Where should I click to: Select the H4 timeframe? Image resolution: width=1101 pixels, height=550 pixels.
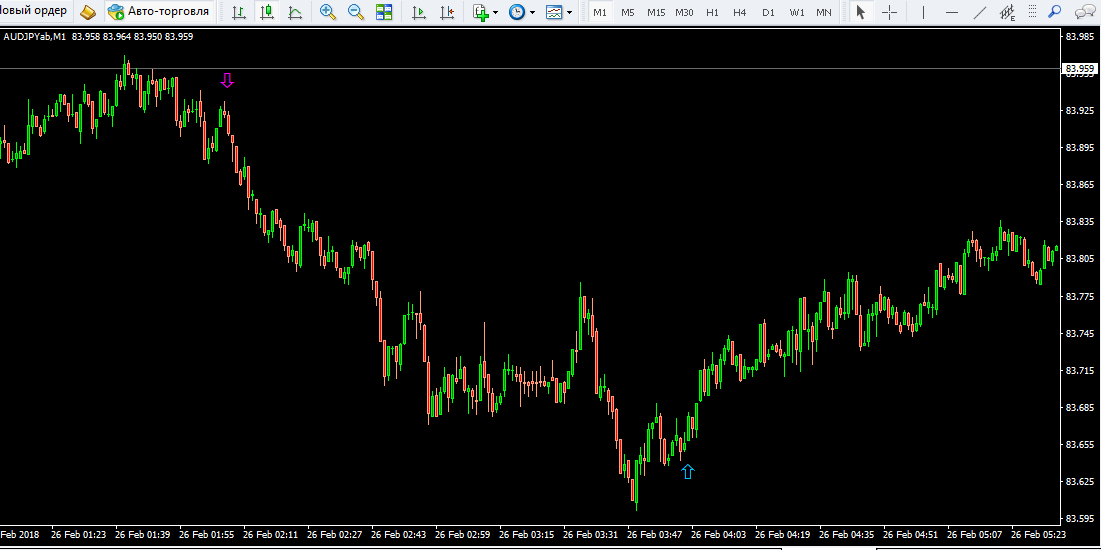740,13
